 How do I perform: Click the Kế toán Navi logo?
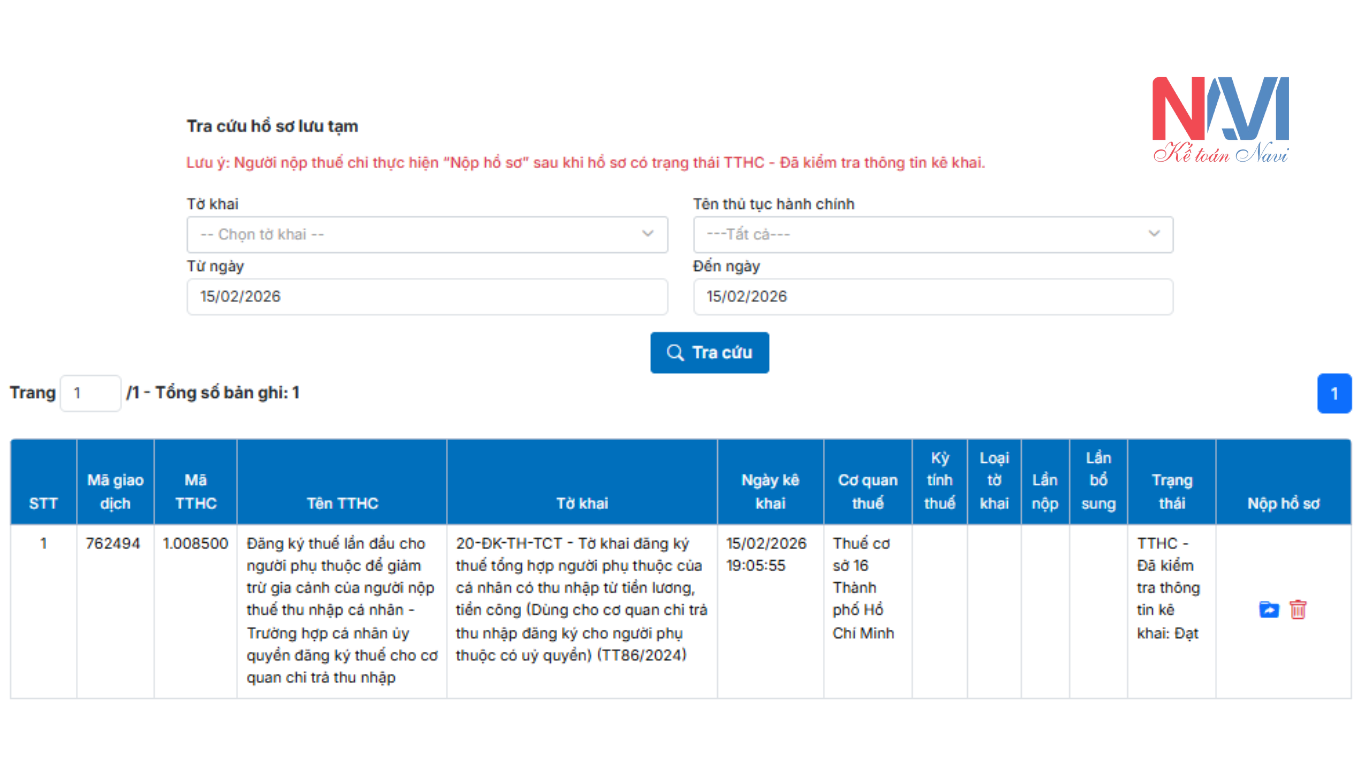point(1221,120)
